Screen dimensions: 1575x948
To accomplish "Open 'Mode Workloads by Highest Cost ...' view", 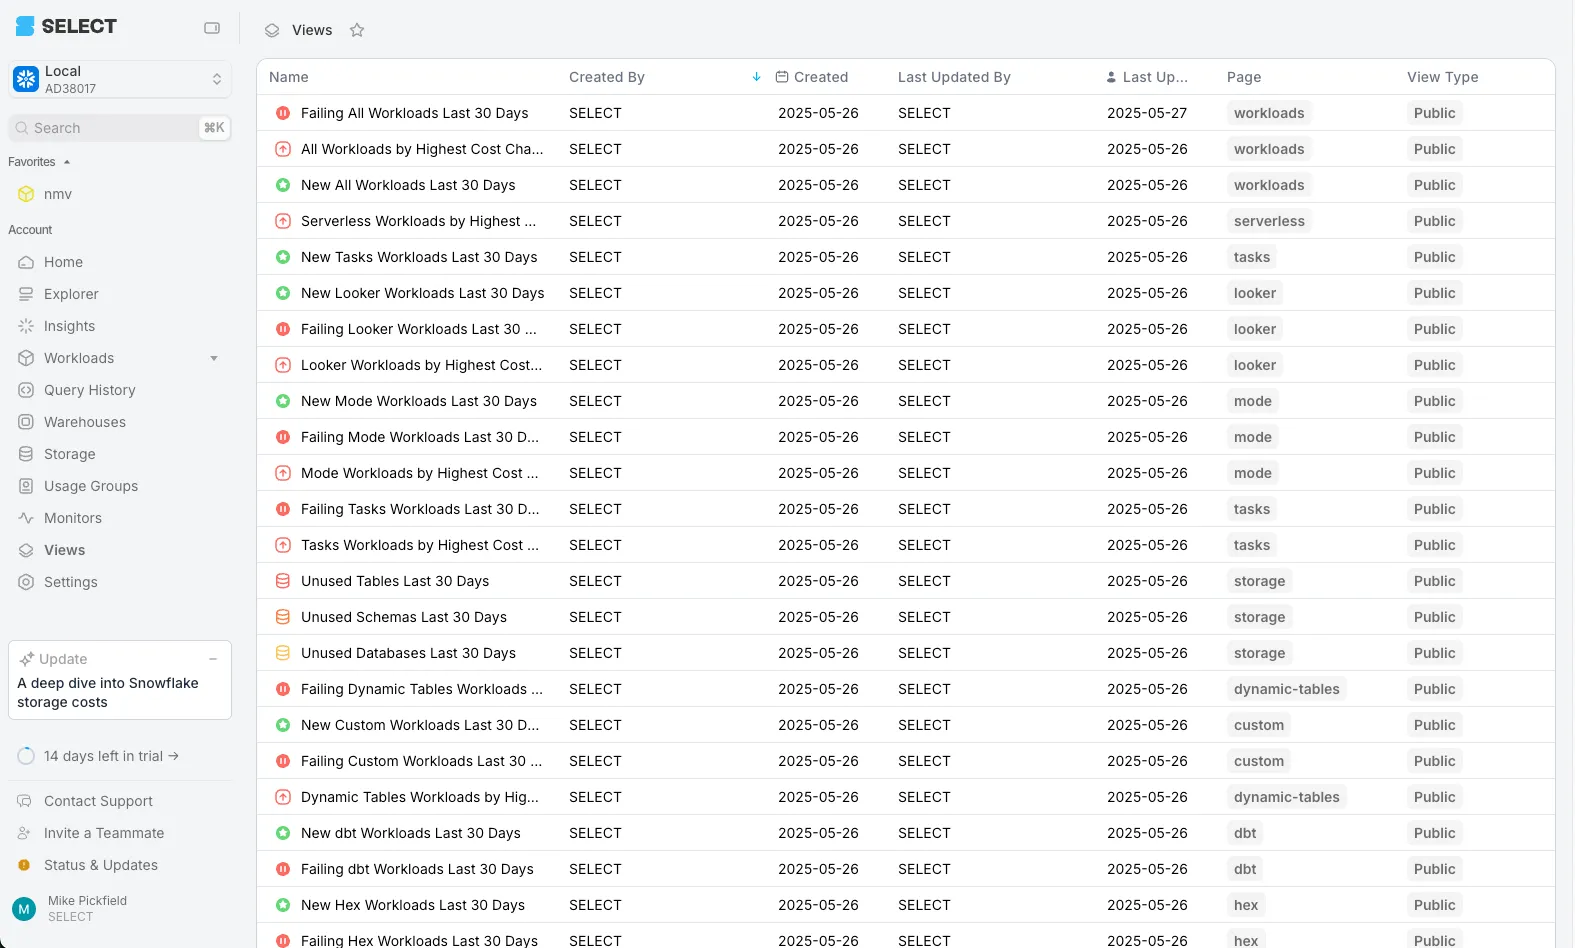I will [x=420, y=473].
